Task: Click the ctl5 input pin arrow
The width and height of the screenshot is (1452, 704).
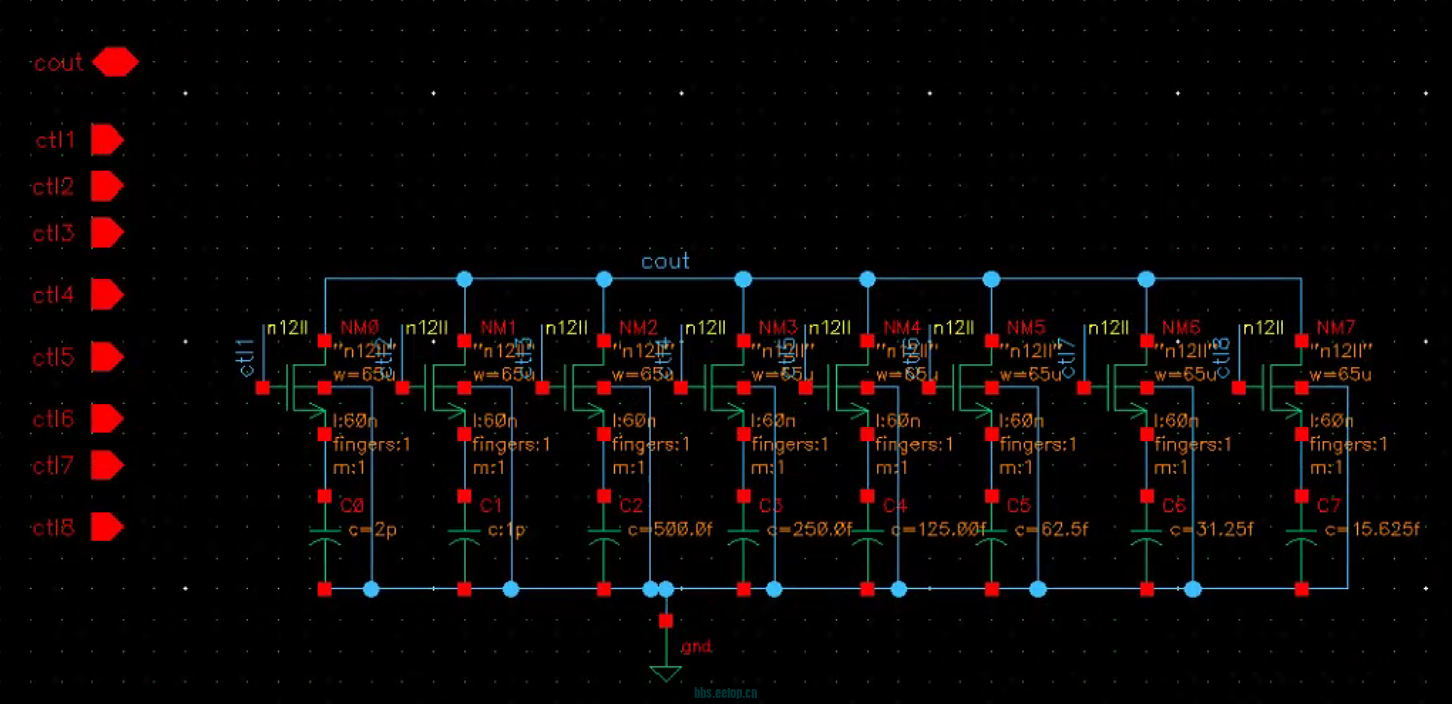Action: pos(107,357)
